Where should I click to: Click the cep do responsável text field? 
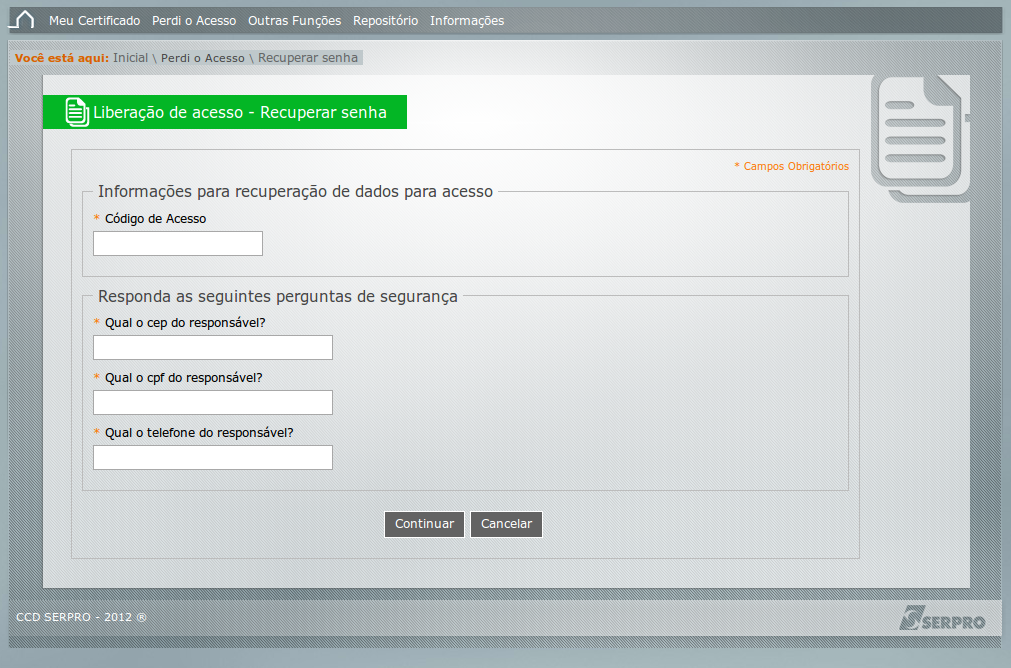(x=213, y=348)
